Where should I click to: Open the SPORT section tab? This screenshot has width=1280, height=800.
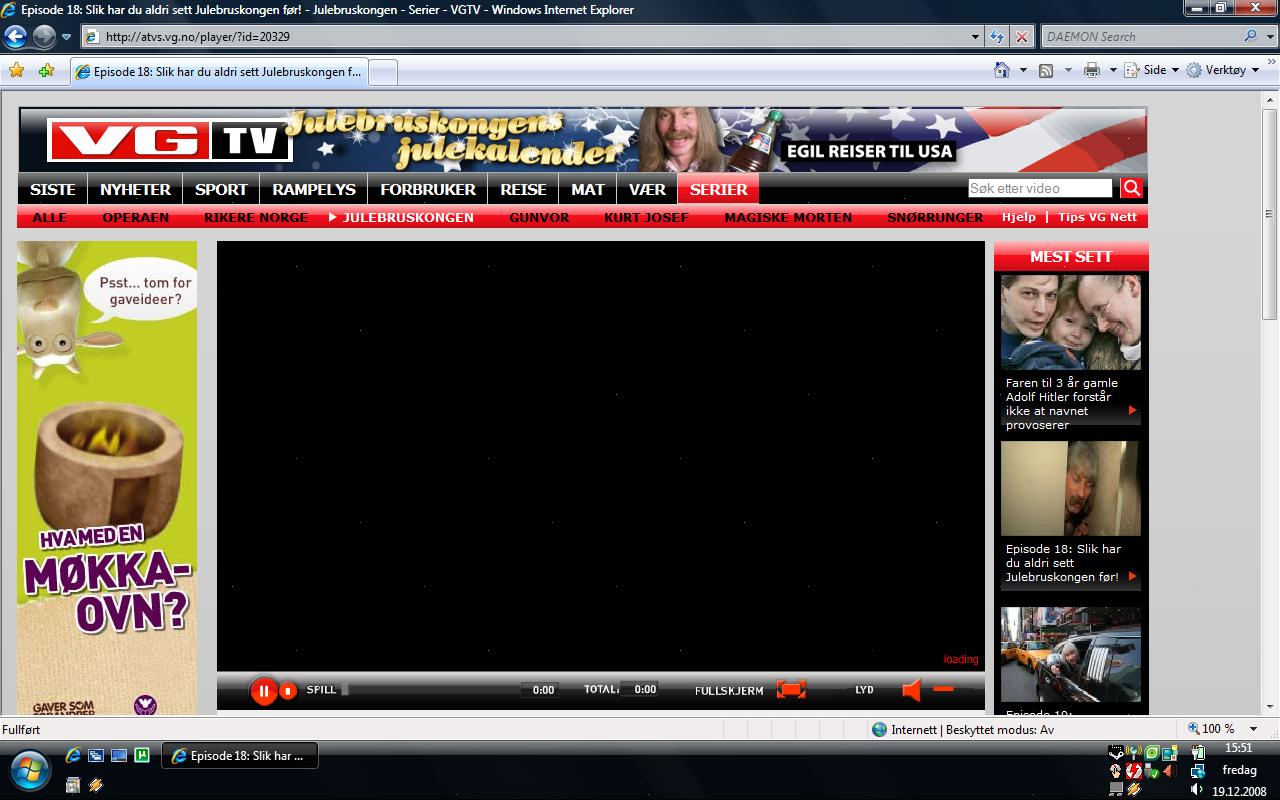click(221, 189)
